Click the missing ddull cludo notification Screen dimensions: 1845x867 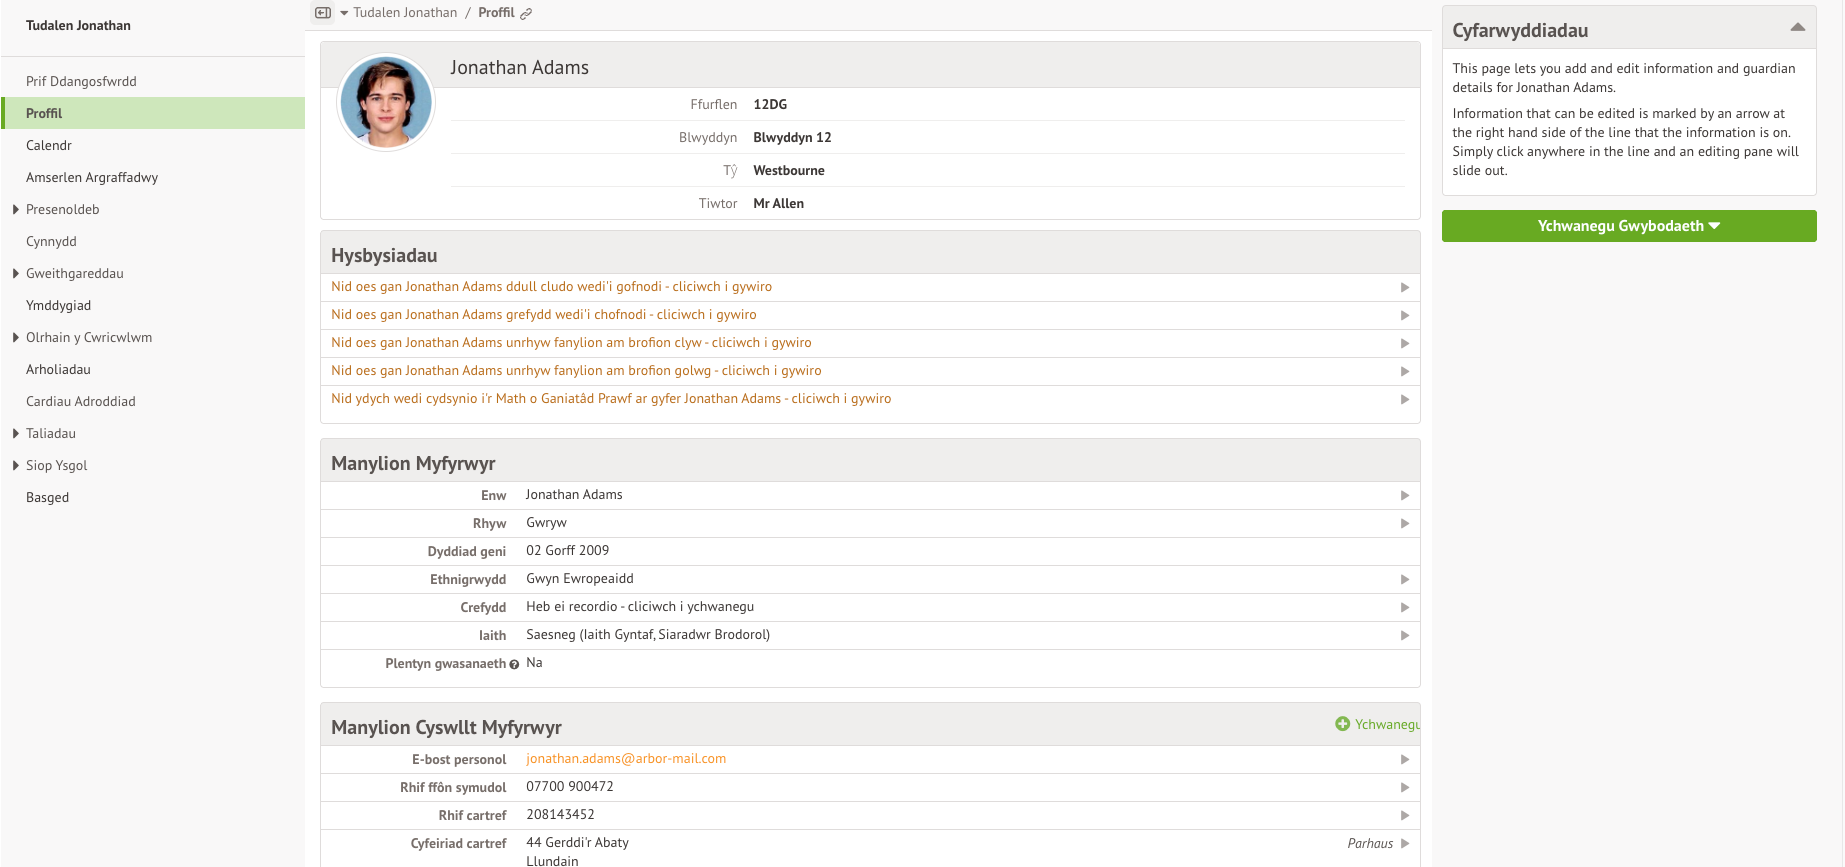(551, 287)
